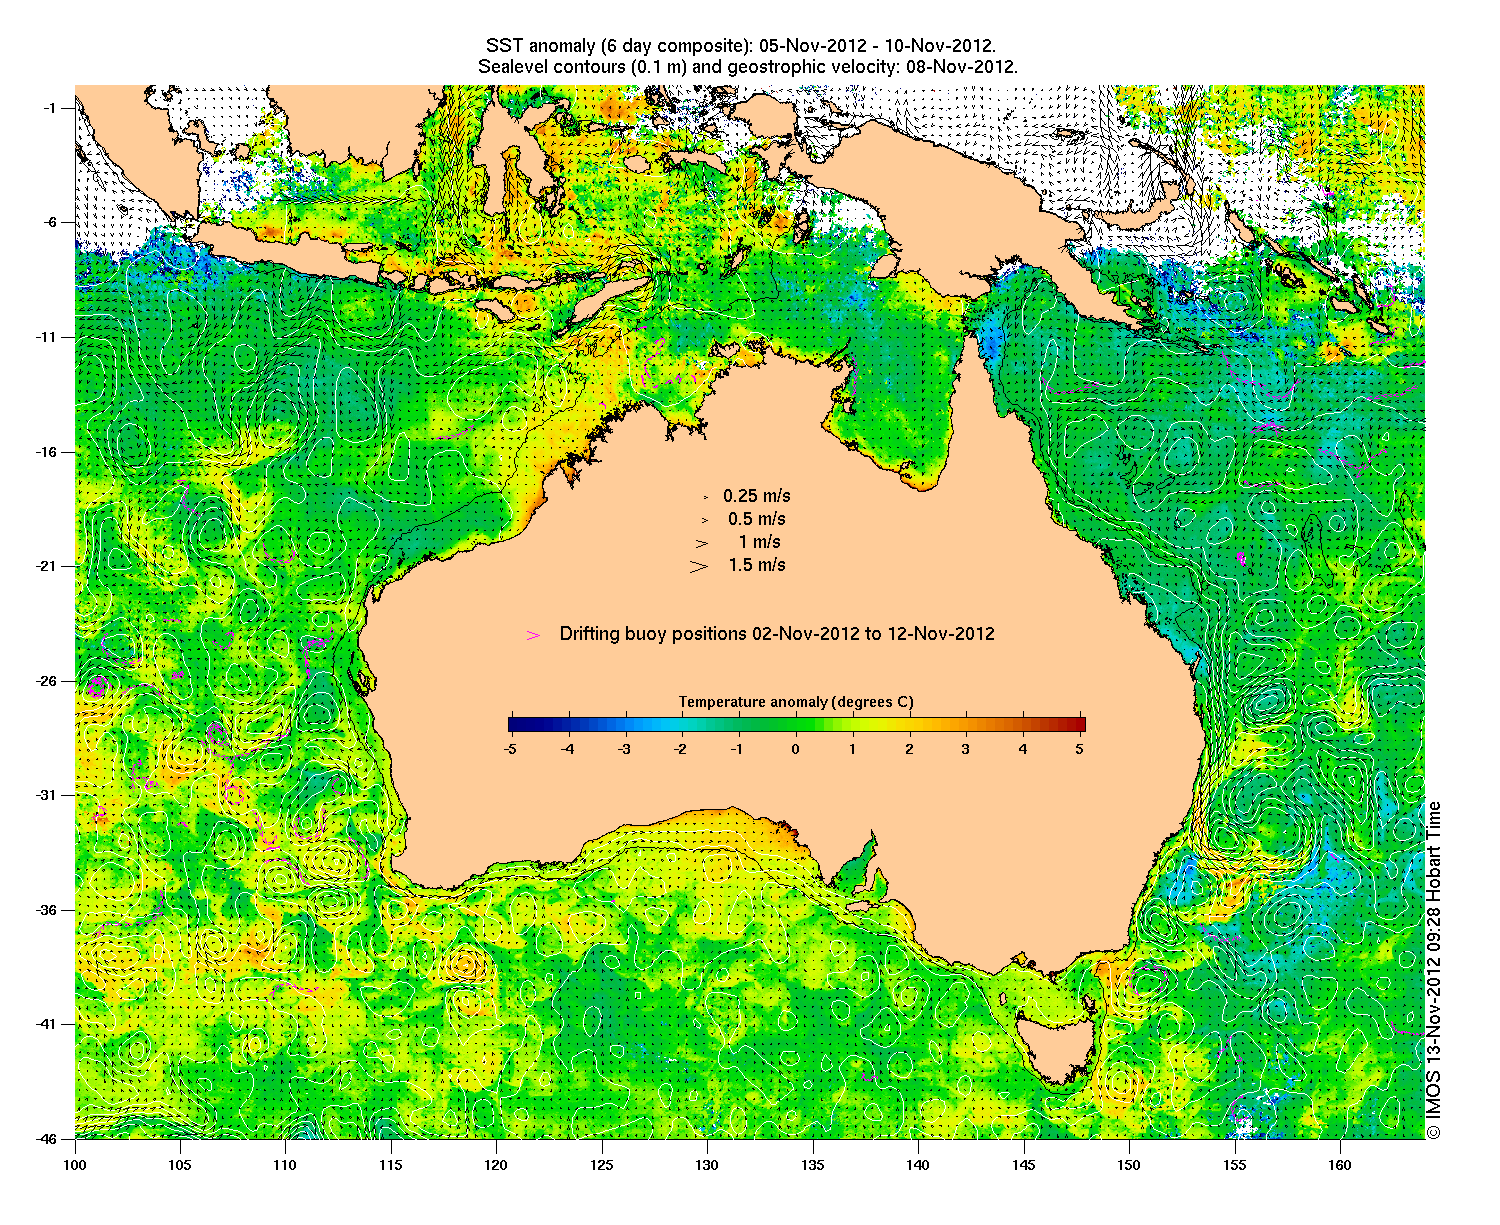Click the "Sealevel contours (0.1 m)" subtitle line
This screenshot has height=1225, width=1500.
coord(748,67)
